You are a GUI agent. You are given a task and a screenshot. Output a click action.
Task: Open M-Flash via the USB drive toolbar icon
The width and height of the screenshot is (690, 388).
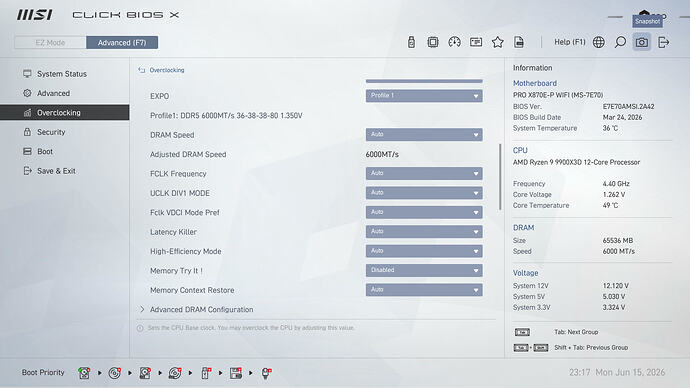coord(411,42)
